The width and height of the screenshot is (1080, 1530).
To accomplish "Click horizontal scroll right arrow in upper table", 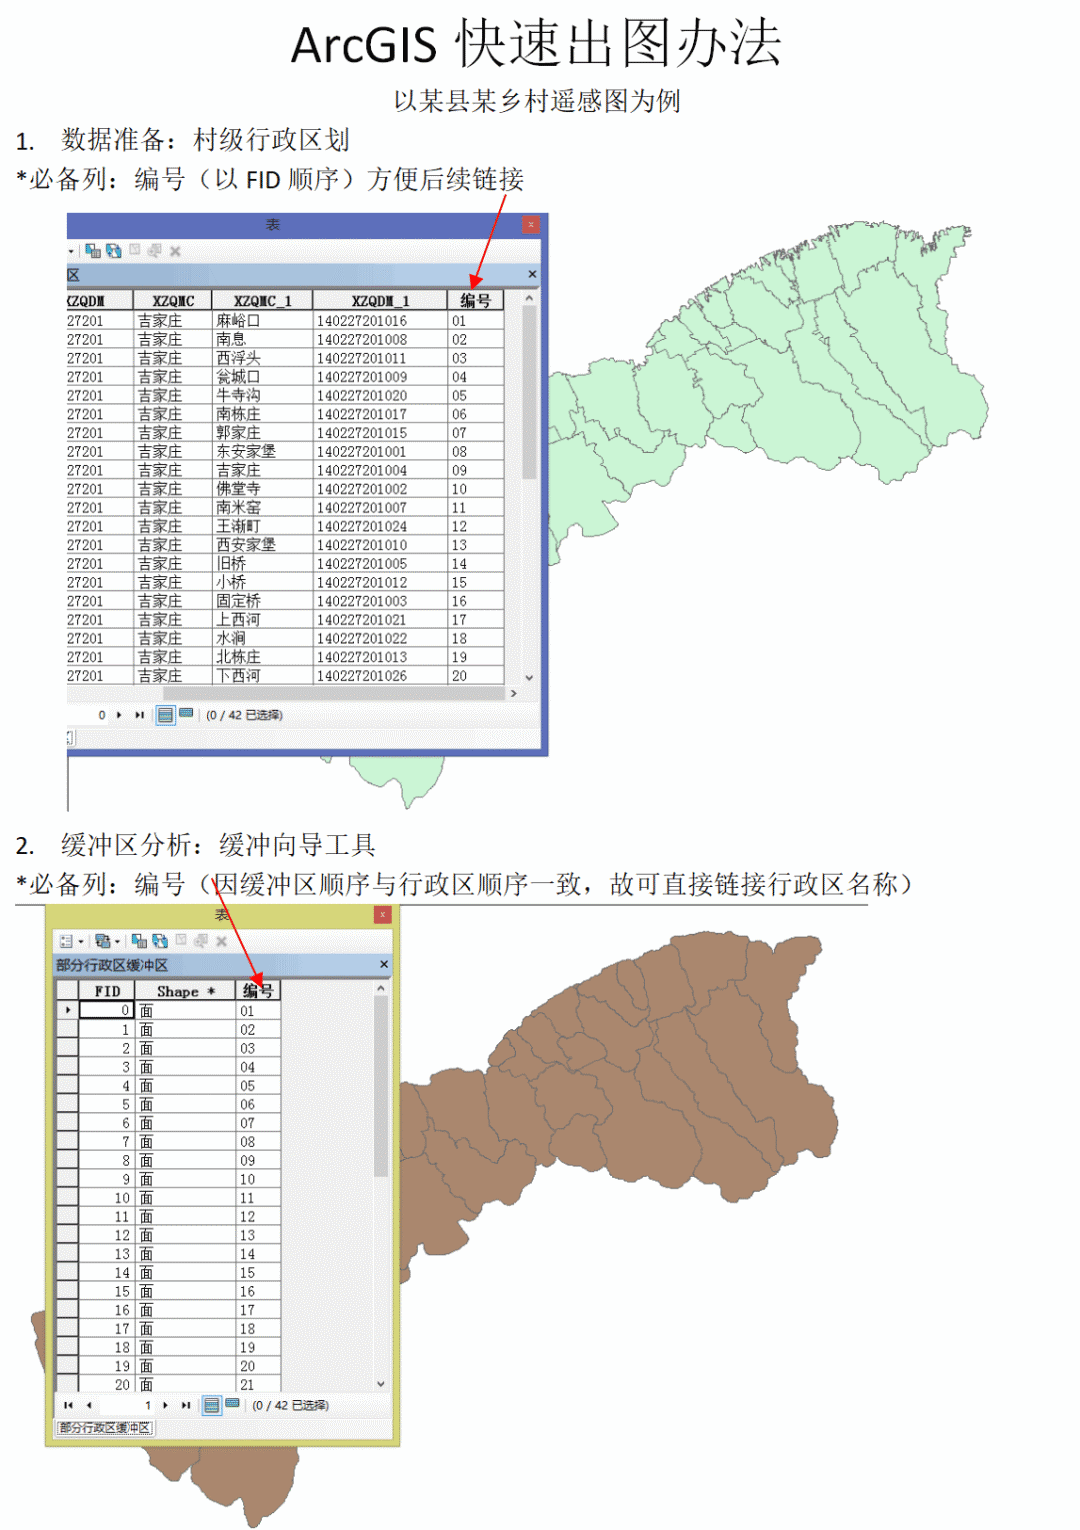I will (513, 693).
